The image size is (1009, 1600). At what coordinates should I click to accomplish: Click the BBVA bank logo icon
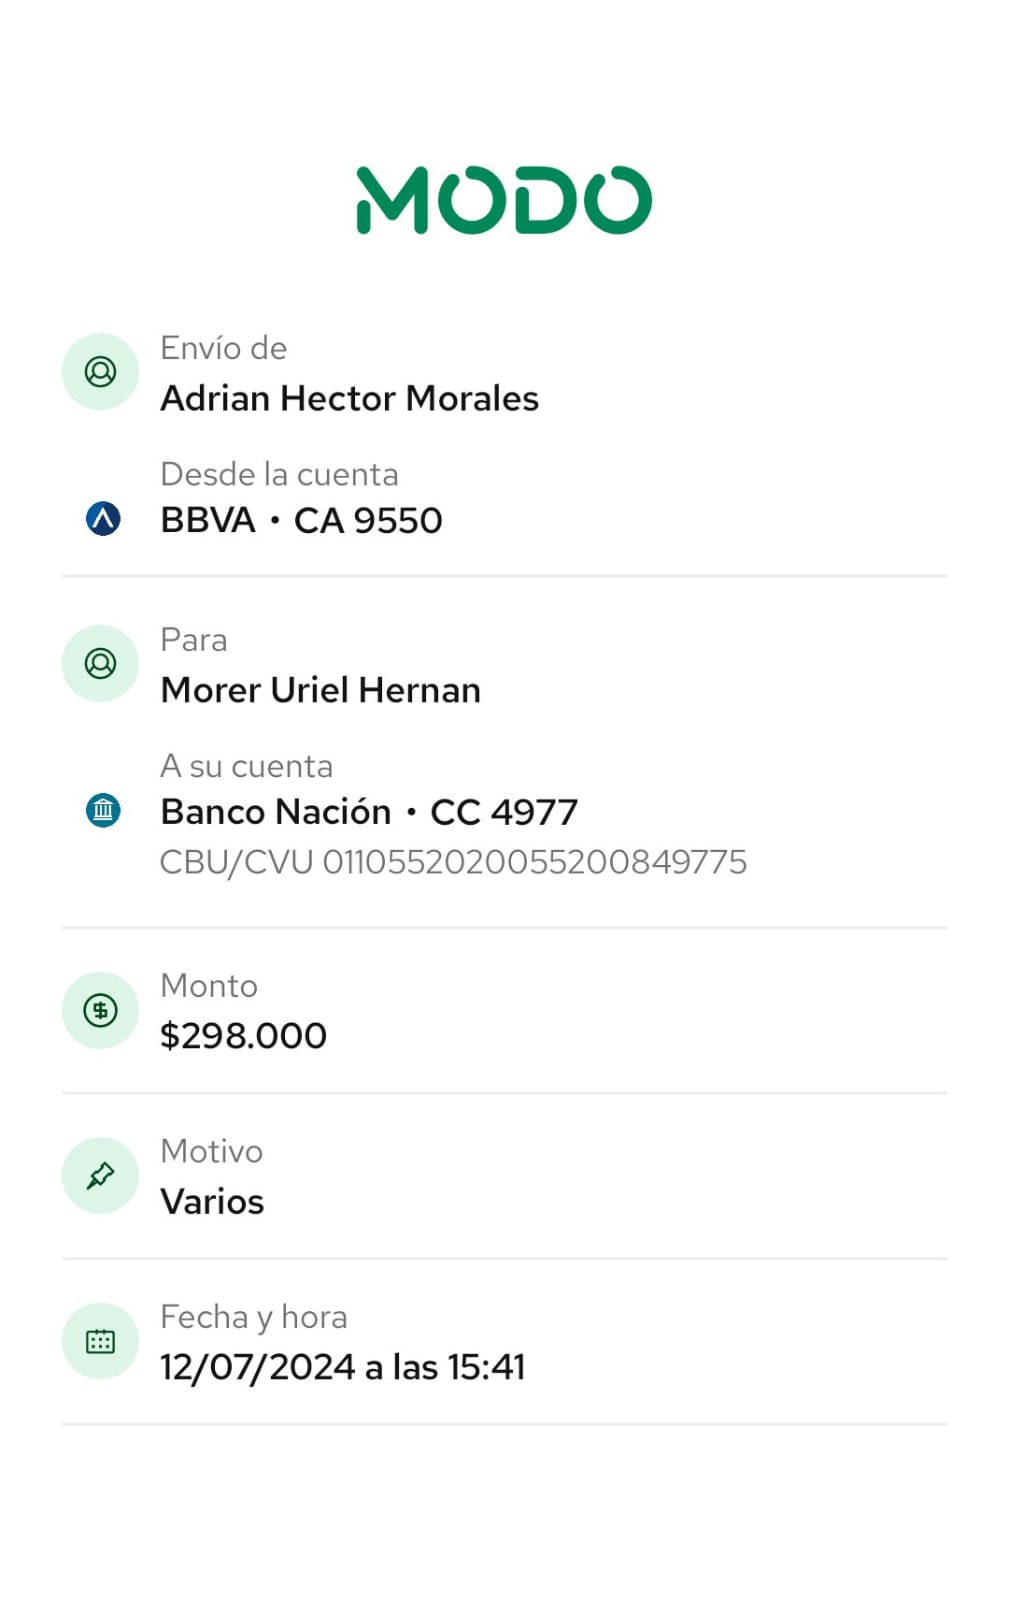pyautogui.click(x=103, y=519)
